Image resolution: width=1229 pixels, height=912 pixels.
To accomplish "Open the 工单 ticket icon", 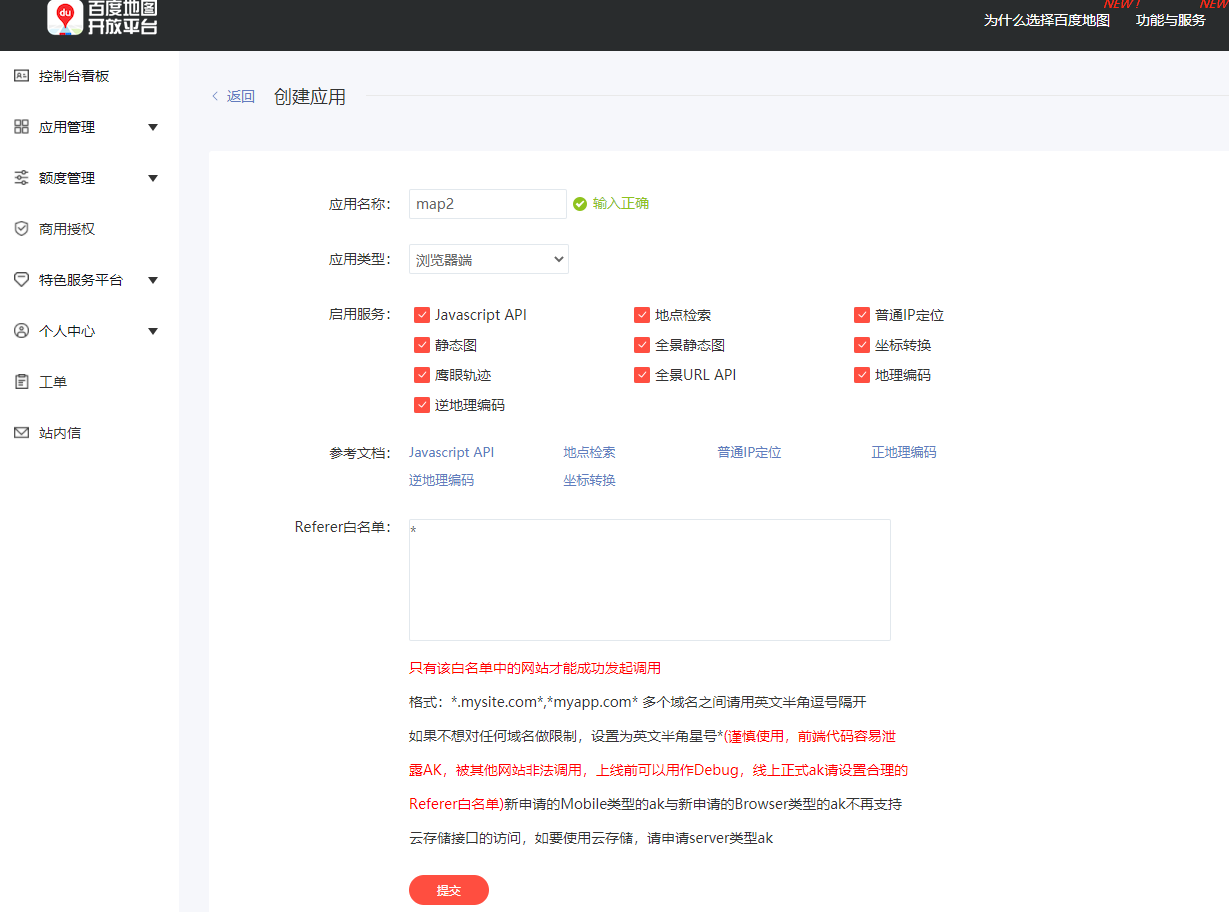I will point(21,381).
